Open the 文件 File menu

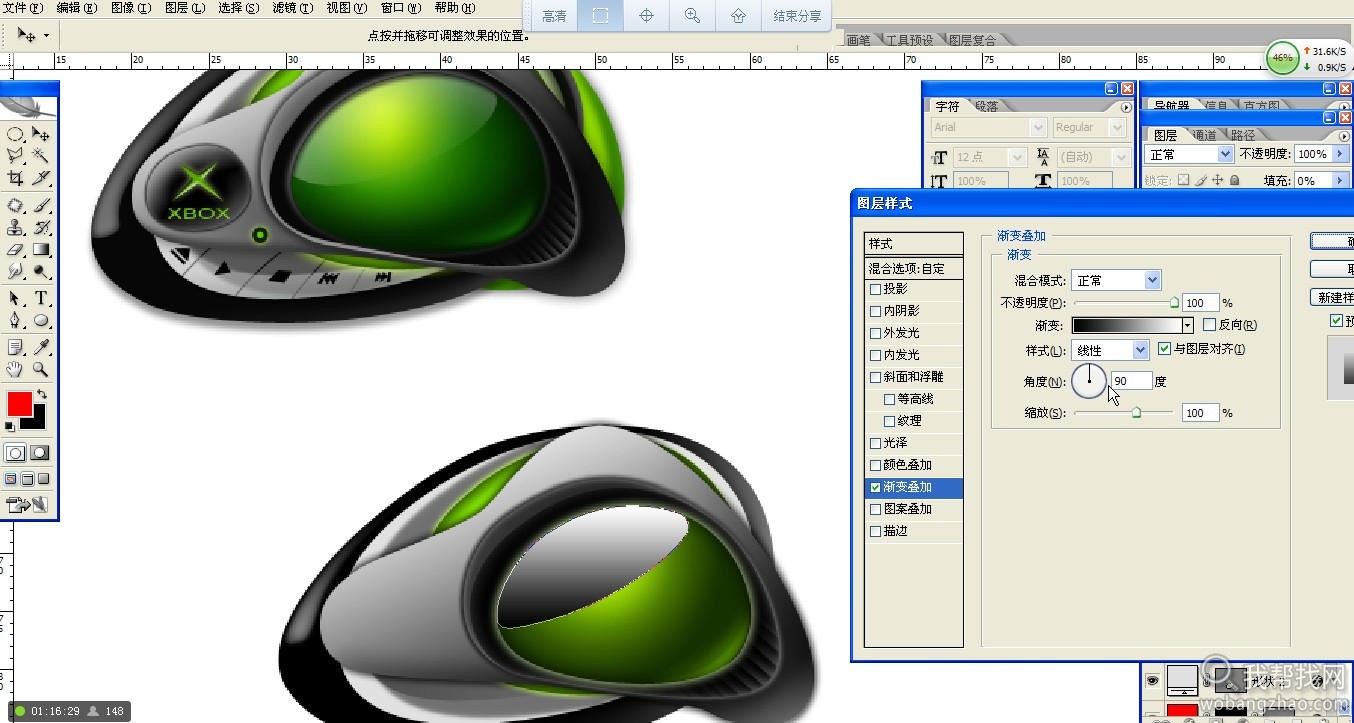click(x=23, y=8)
